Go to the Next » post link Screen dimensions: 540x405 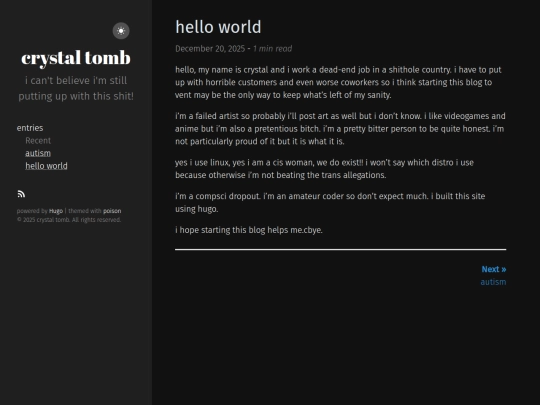pos(494,269)
